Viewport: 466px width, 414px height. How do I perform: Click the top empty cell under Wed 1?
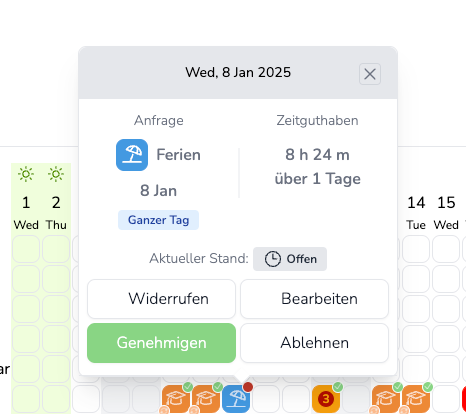26,249
